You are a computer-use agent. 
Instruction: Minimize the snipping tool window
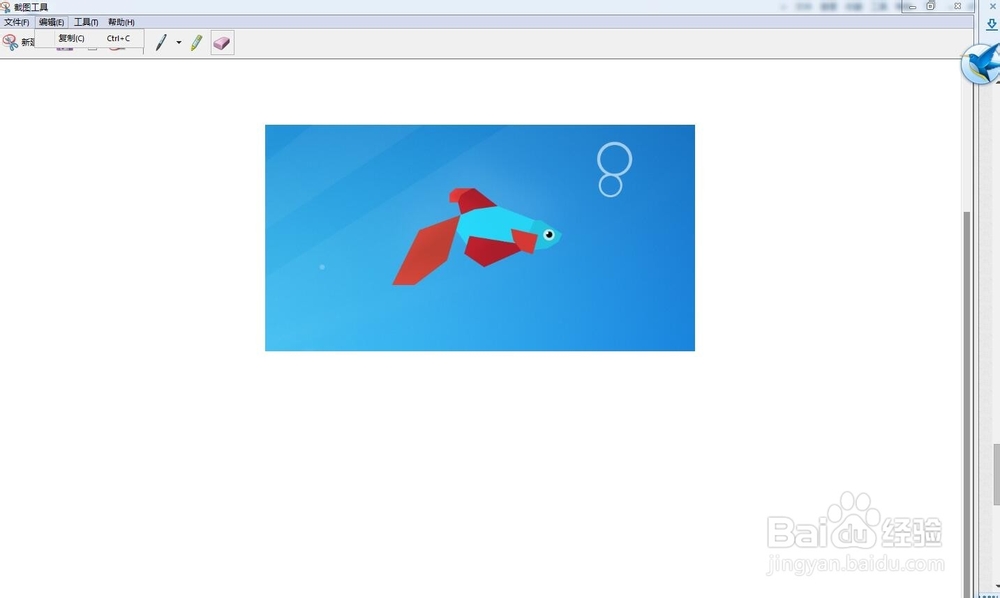(912, 6)
